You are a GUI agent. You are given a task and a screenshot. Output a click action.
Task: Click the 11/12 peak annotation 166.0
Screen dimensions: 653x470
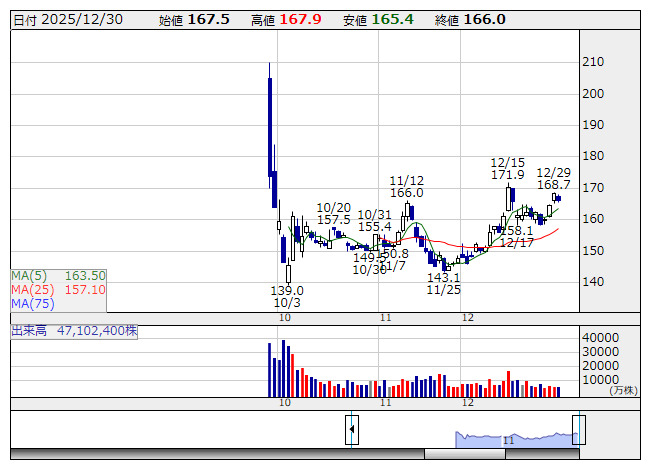pos(407,187)
